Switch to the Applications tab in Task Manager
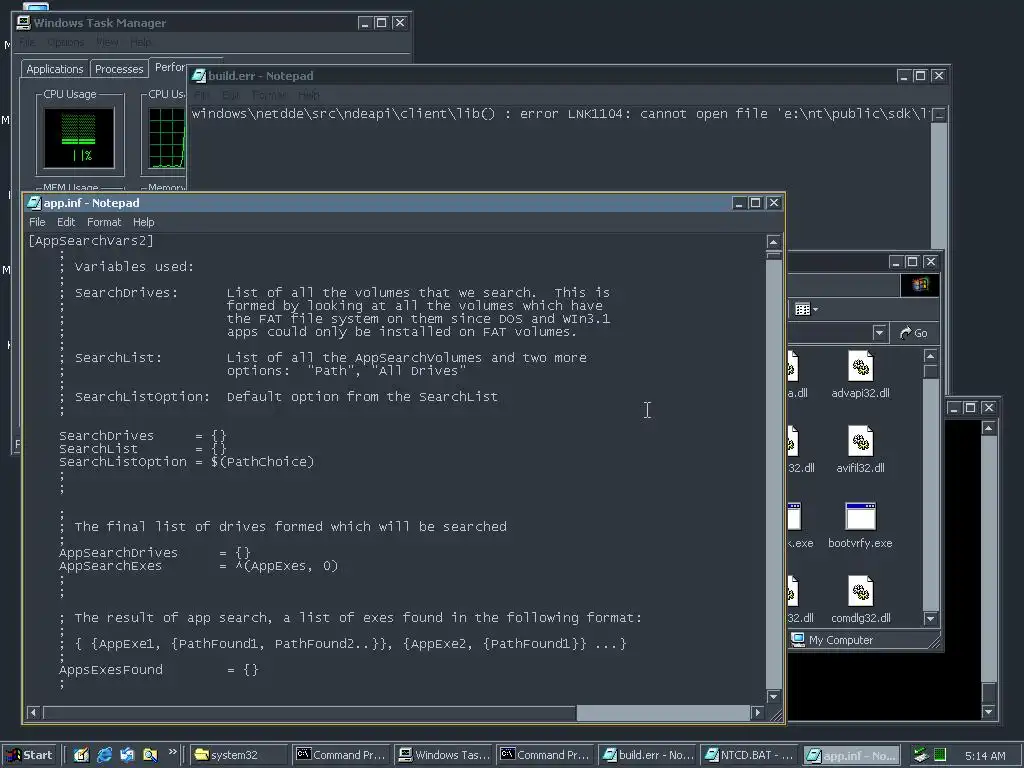This screenshot has height=768, width=1024. 55,69
